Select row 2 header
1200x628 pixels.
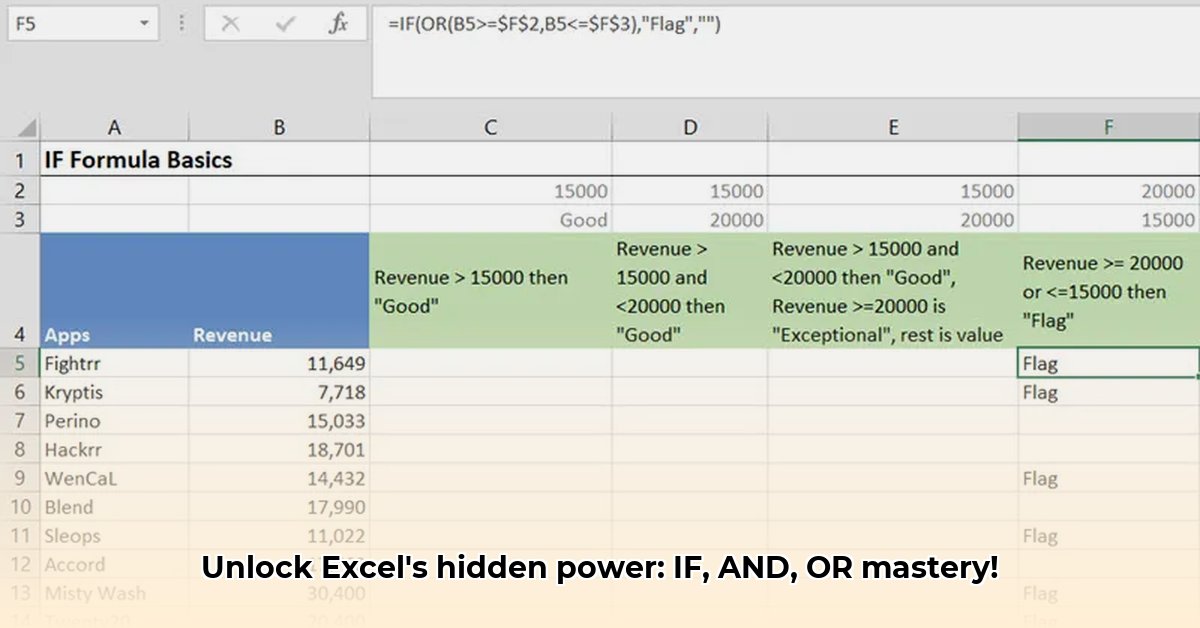tap(21, 191)
